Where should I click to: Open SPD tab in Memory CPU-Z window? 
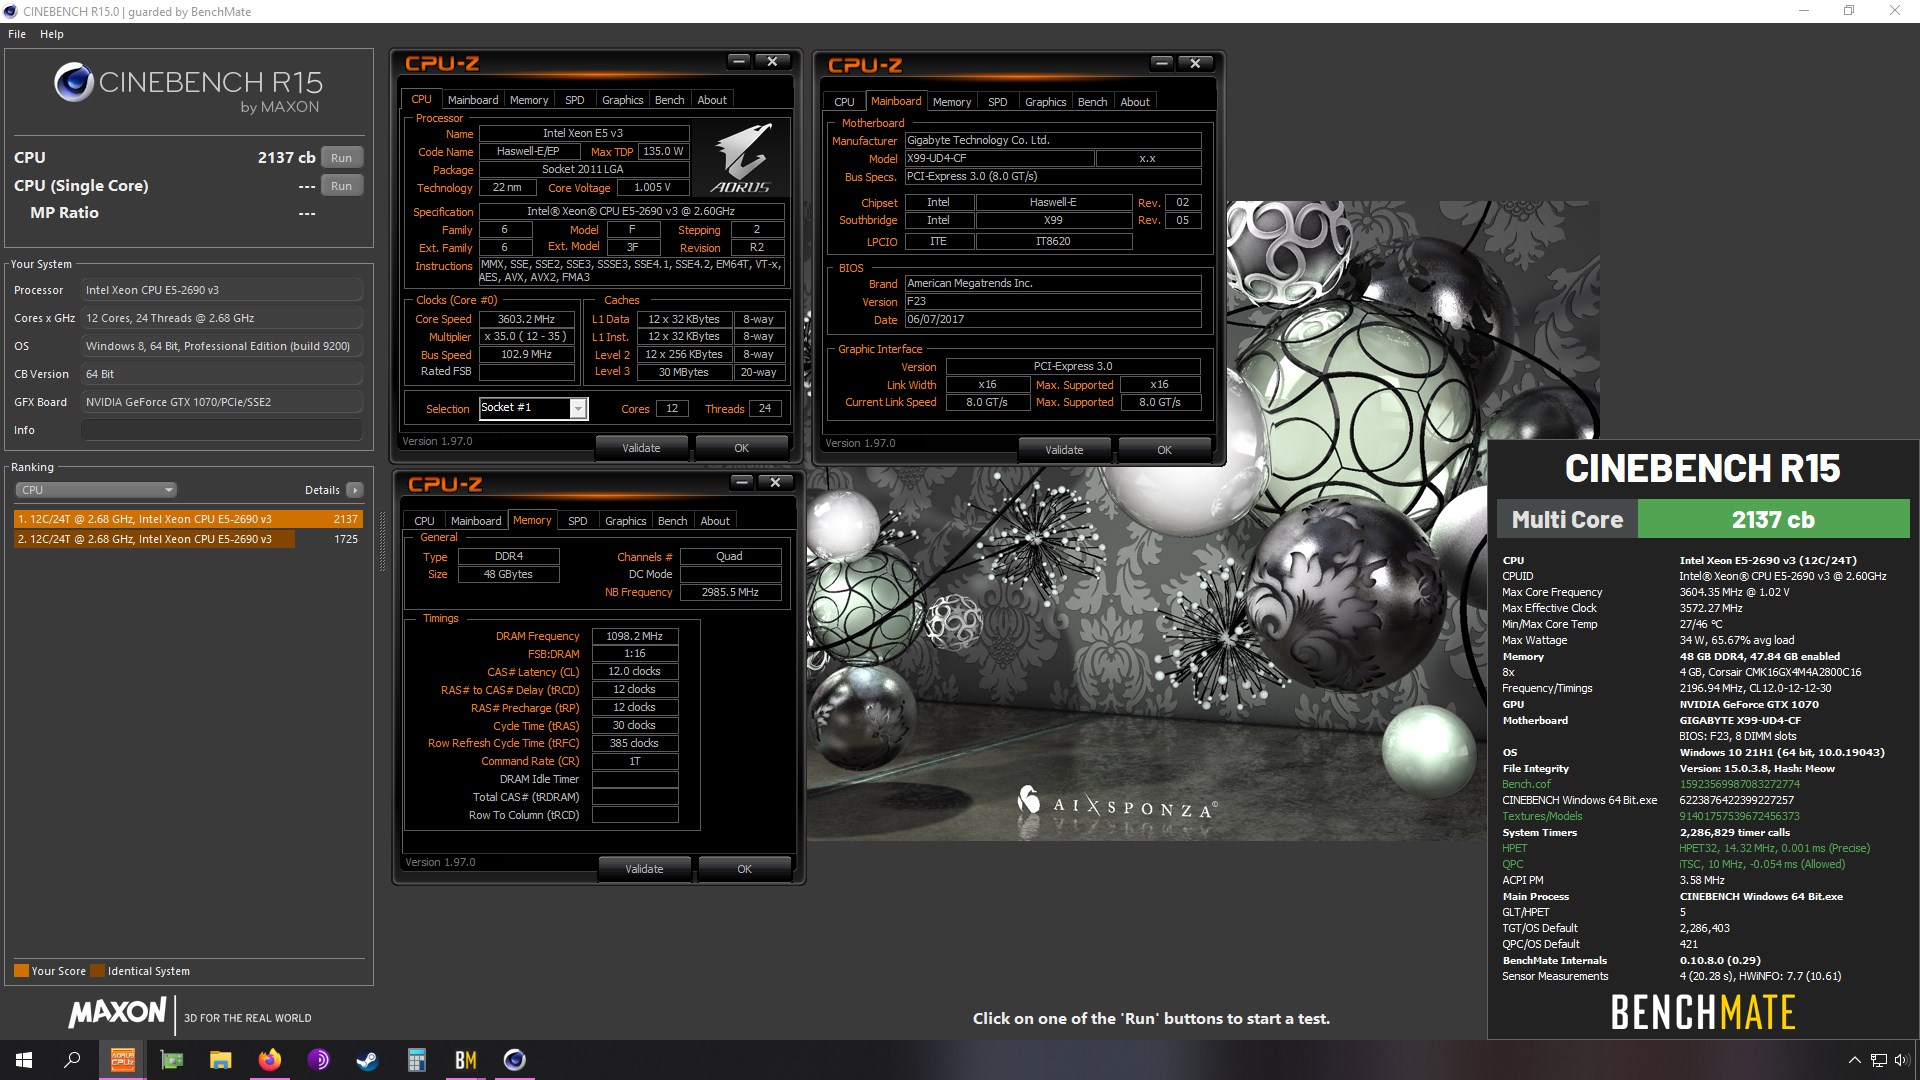pos(578,521)
